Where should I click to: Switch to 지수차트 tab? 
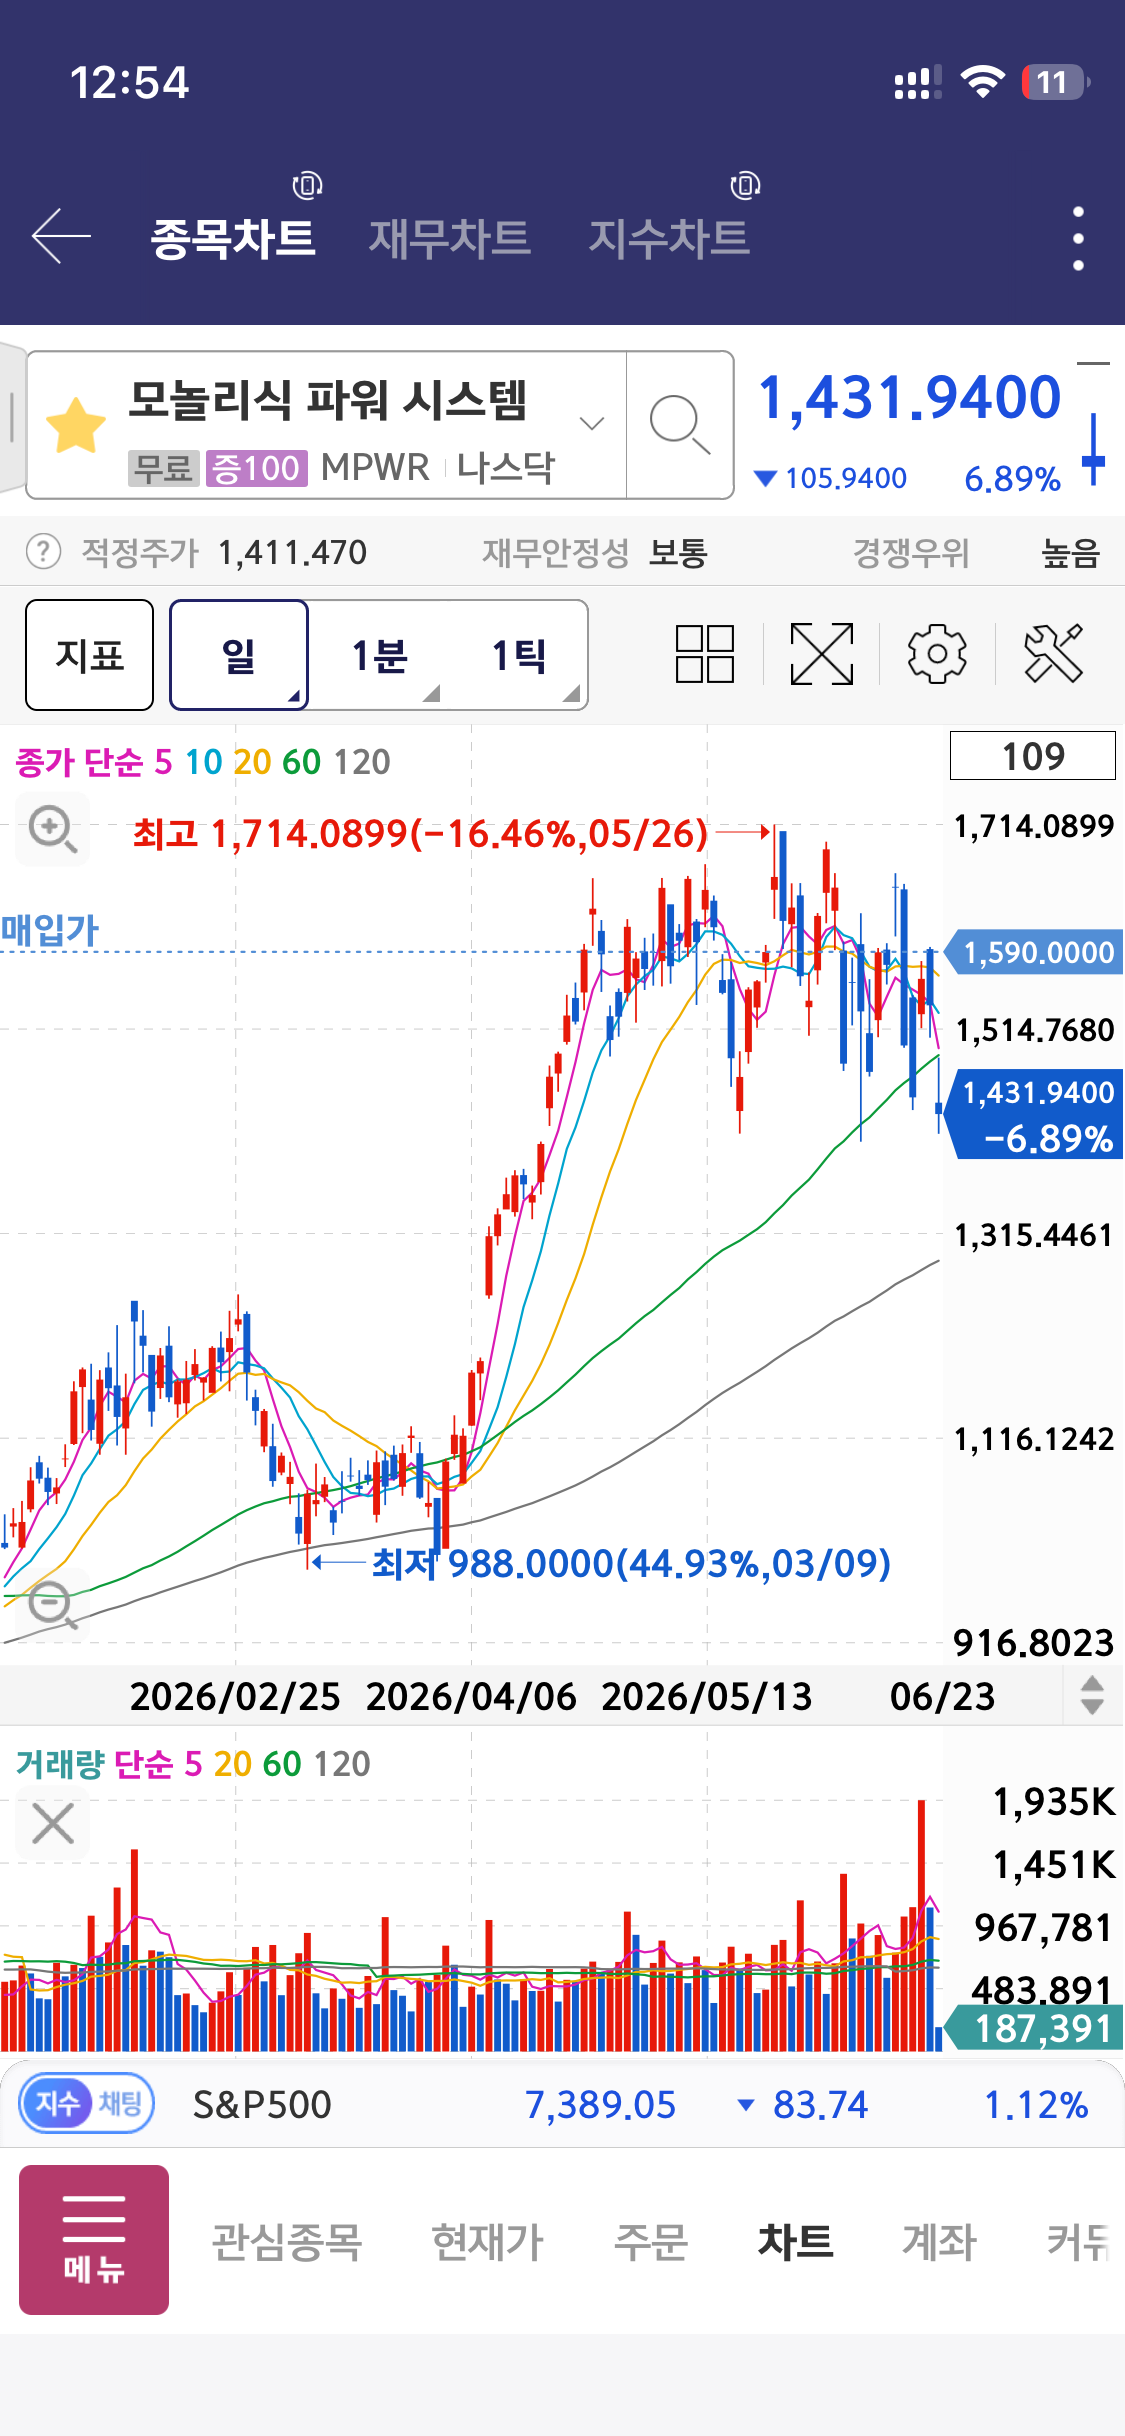[x=669, y=238]
